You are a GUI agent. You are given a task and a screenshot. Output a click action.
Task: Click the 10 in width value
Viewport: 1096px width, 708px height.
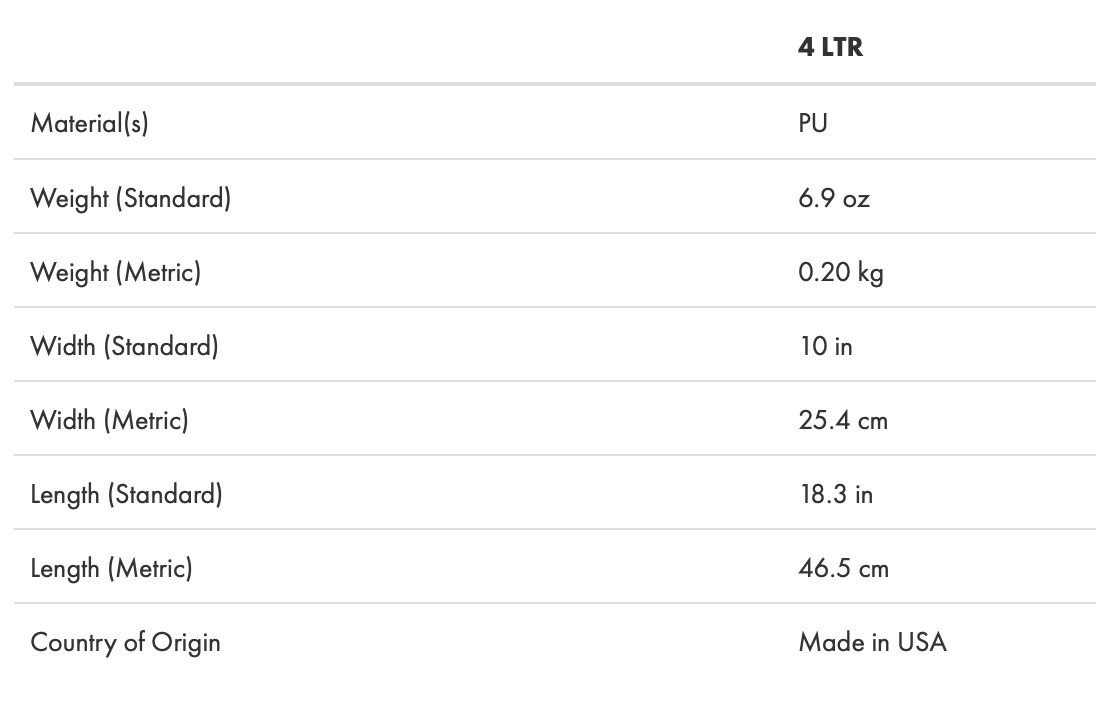(825, 346)
